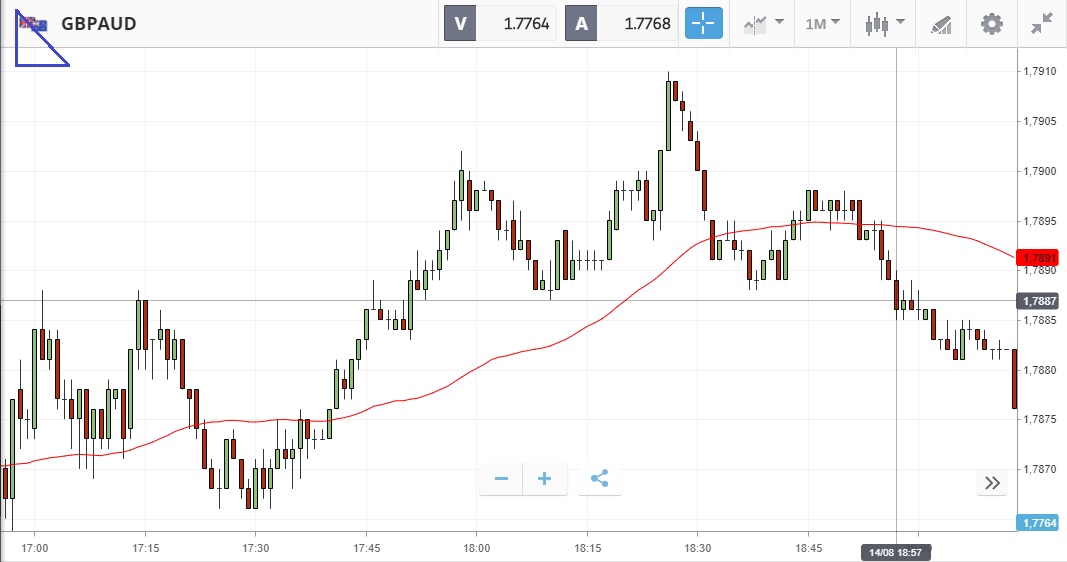
Task: Open chart settings gear
Action: point(991,23)
